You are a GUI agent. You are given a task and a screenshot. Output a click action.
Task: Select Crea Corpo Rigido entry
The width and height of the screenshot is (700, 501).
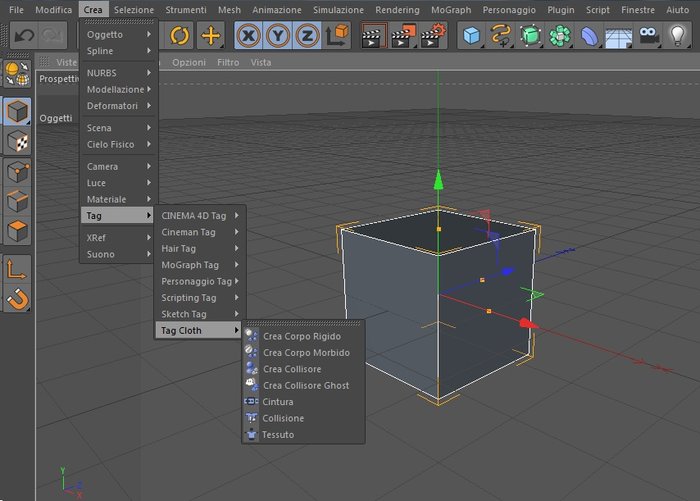(x=303, y=336)
